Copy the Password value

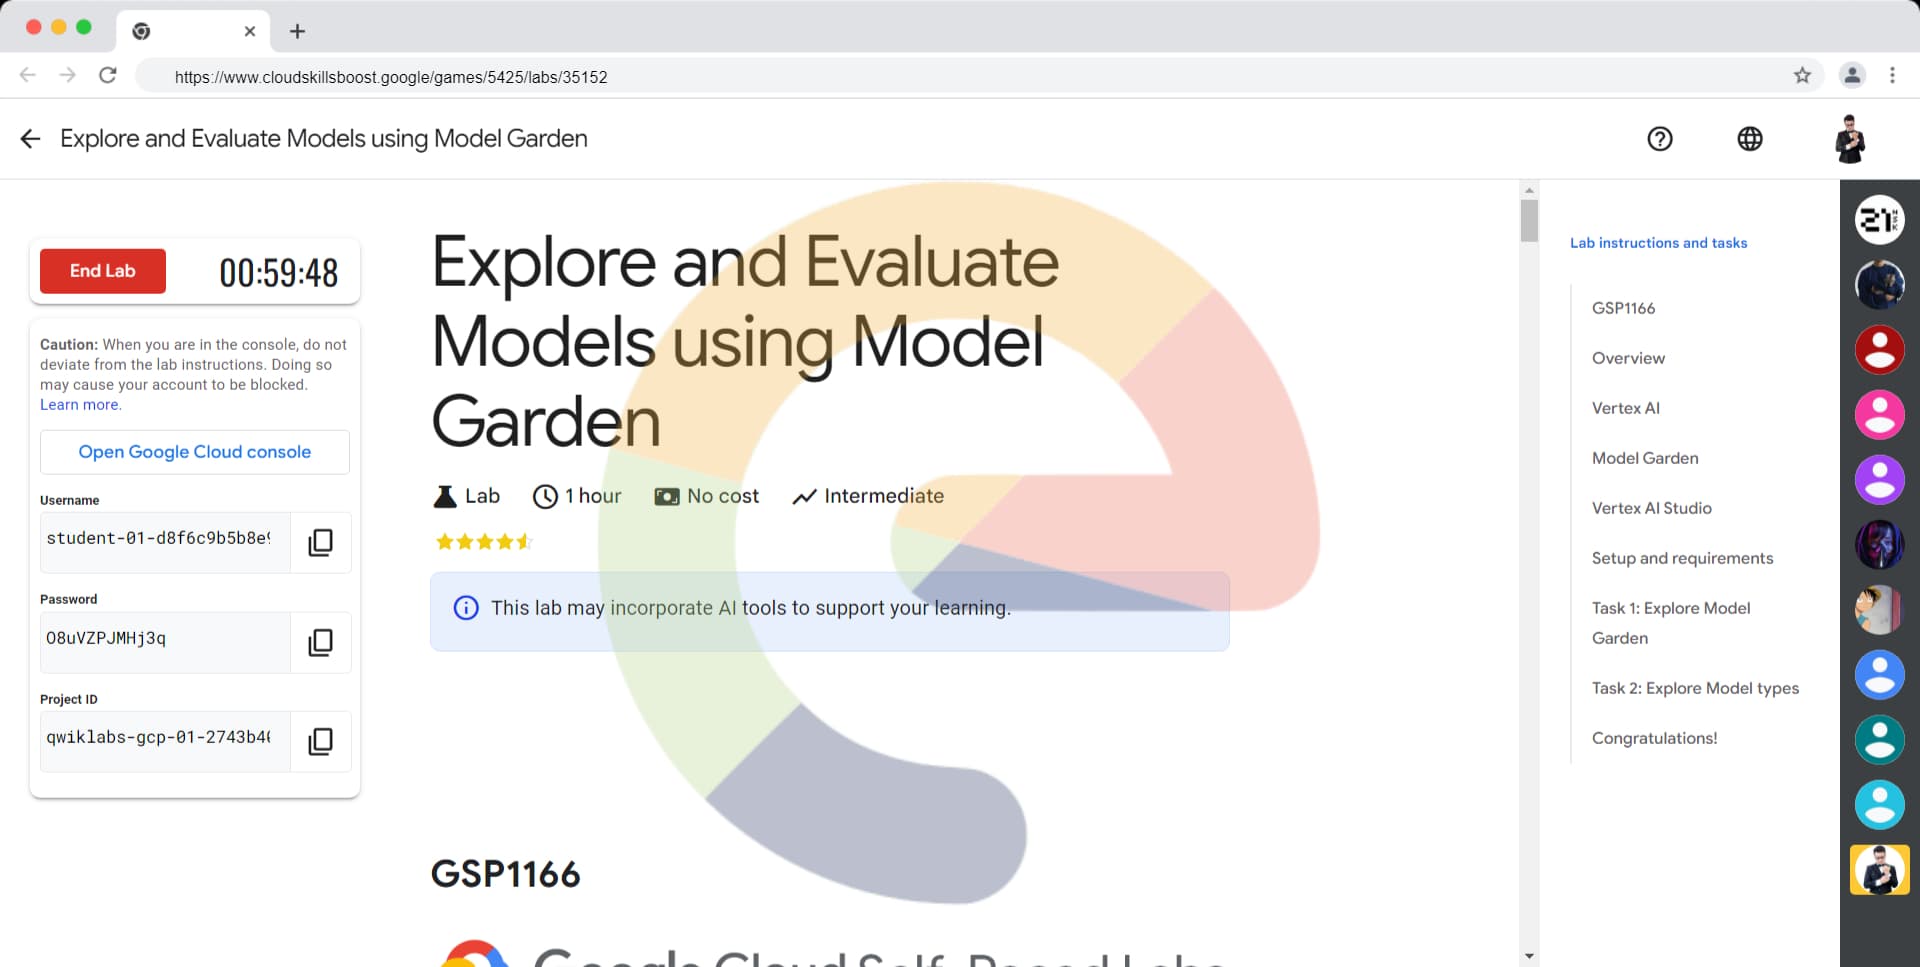pyautogui.click(x=320, y=642)
